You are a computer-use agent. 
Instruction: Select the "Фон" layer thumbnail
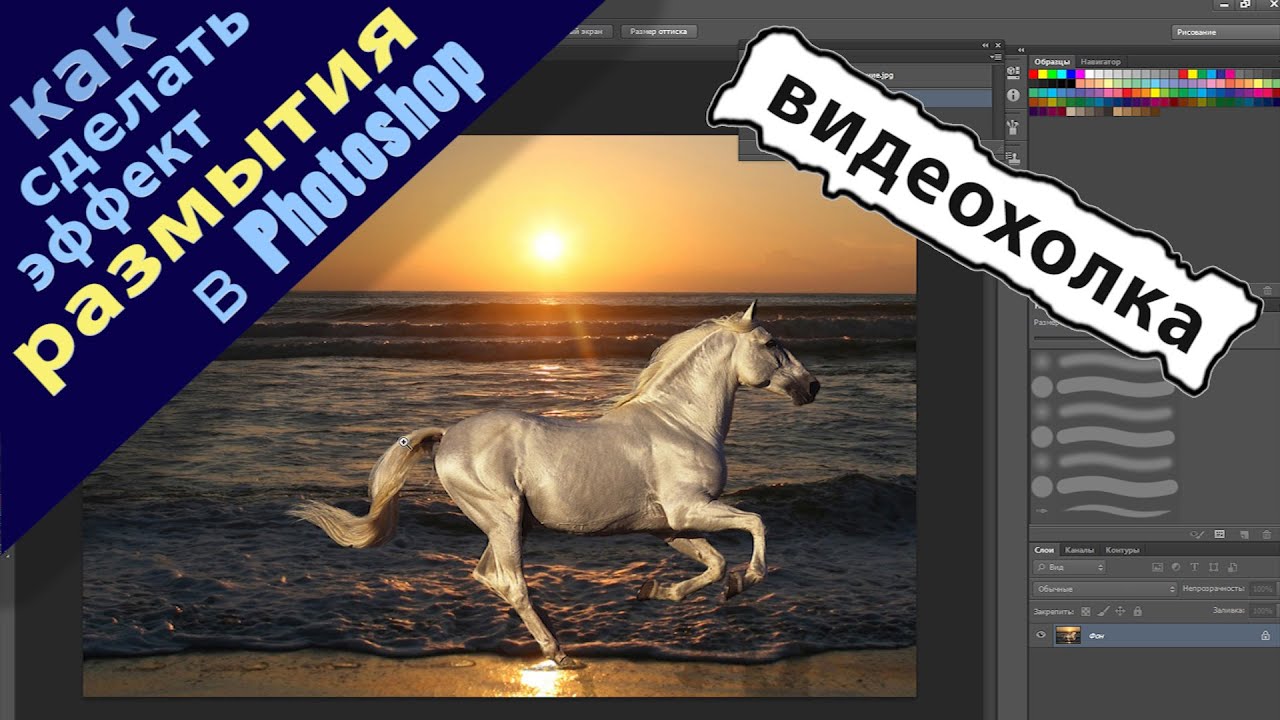1068,635
